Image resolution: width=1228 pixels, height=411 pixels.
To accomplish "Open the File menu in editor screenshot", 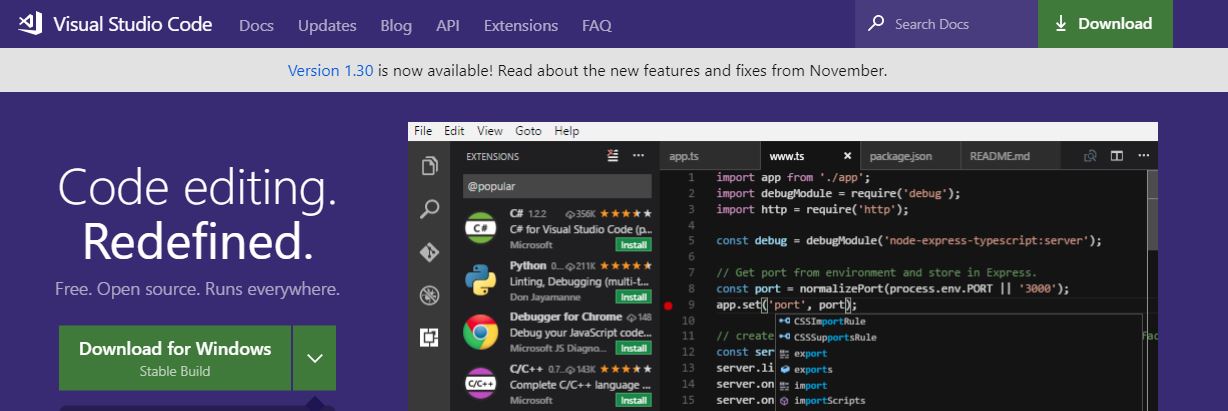I will (423, 131).
